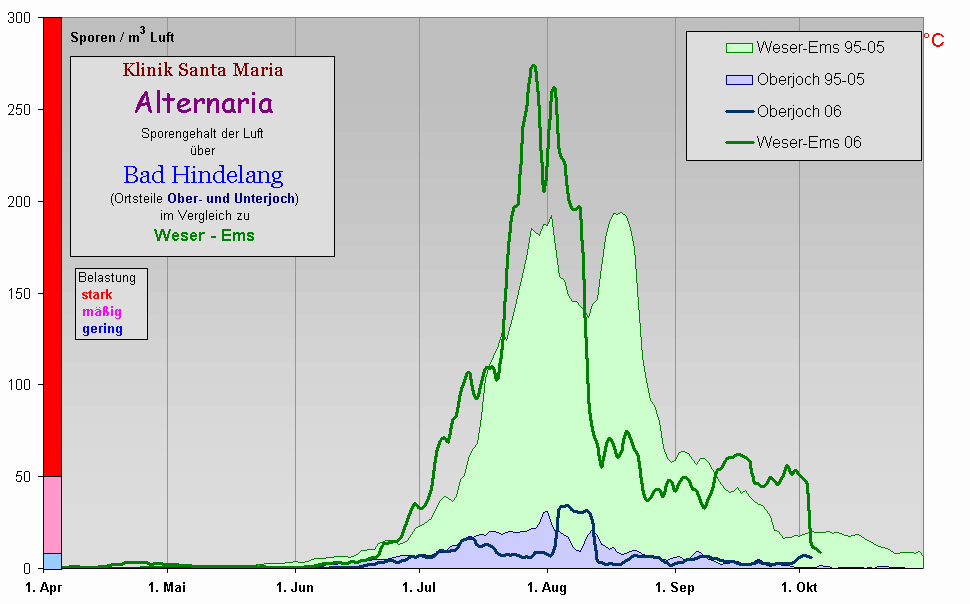Select the "150" y-axis label
This screenshot has width=970, height=604.
[19, 293]
